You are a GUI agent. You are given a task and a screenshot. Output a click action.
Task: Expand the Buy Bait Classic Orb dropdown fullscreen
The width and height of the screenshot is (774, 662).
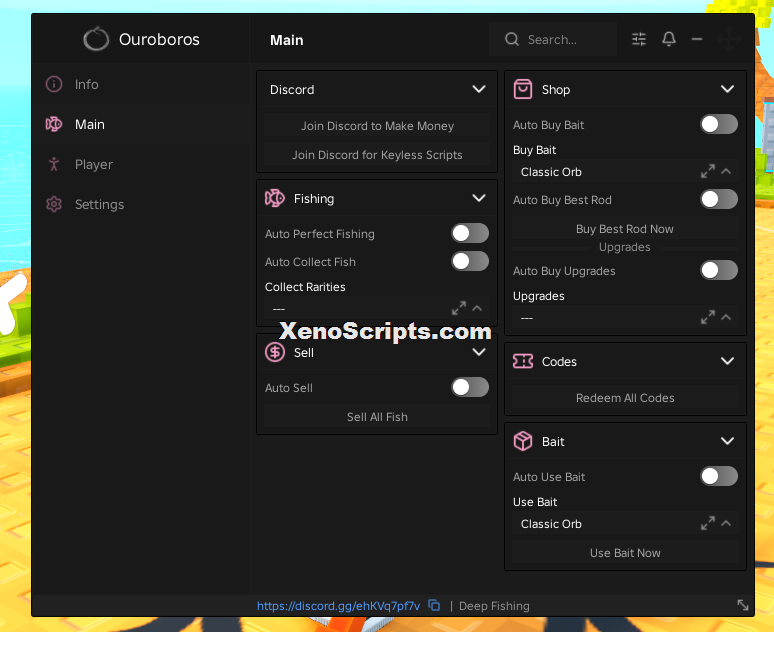pyautogui.click(x=707, y=171)
